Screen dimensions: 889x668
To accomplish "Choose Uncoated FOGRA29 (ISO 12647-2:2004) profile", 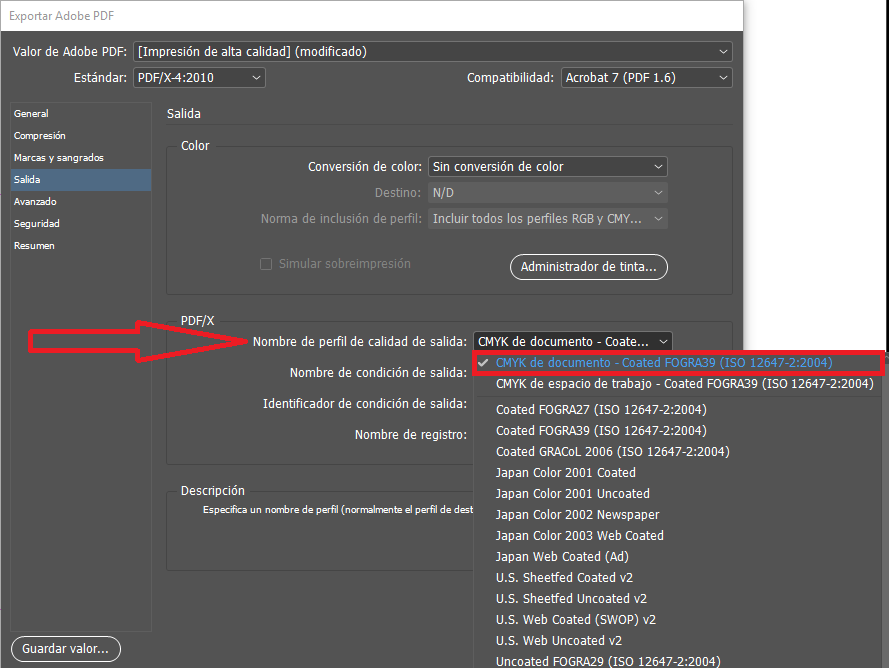I will [x=678, y=660].
